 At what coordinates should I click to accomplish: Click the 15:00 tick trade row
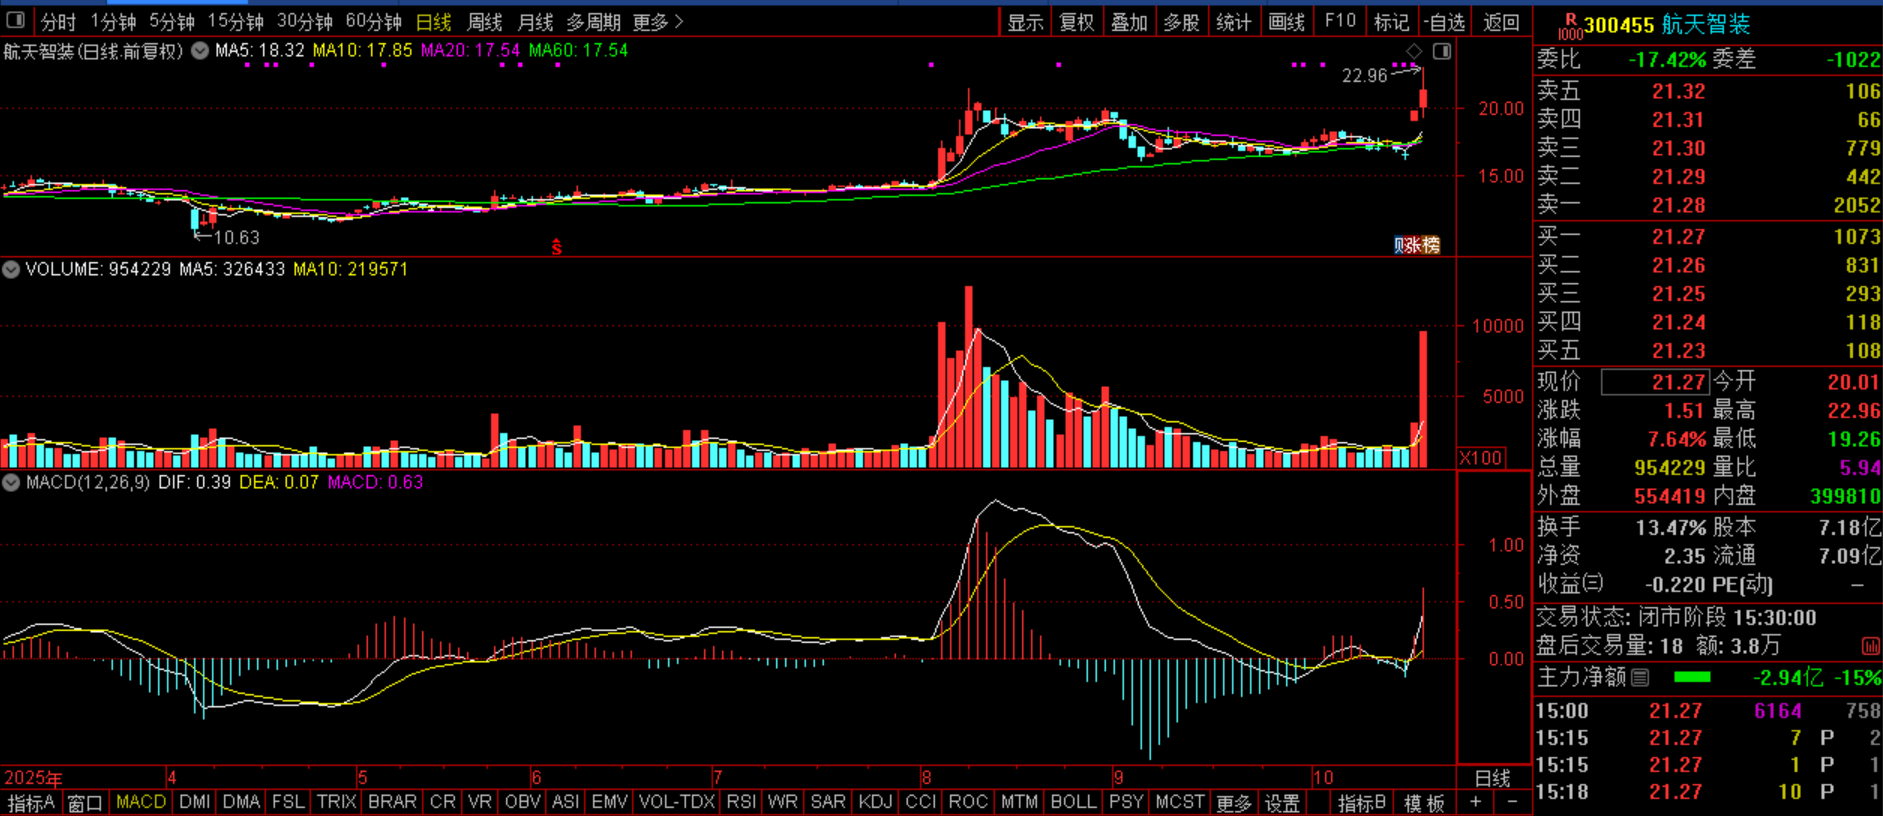point(1709,711)
